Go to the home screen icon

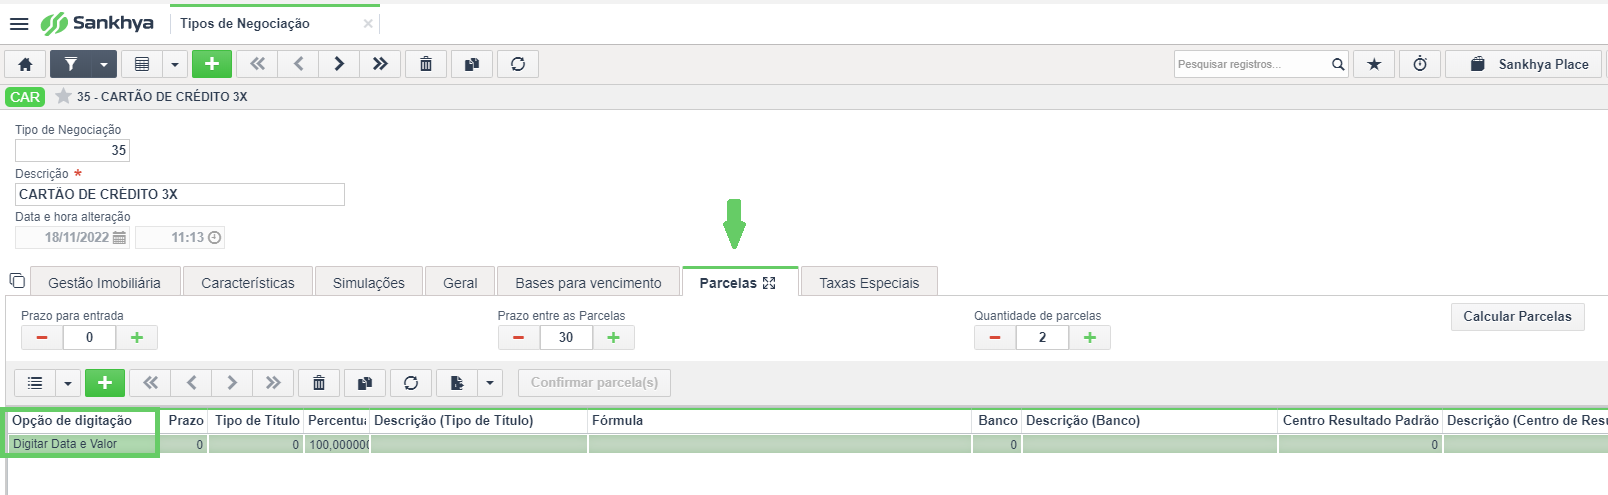tap(25, 64)
